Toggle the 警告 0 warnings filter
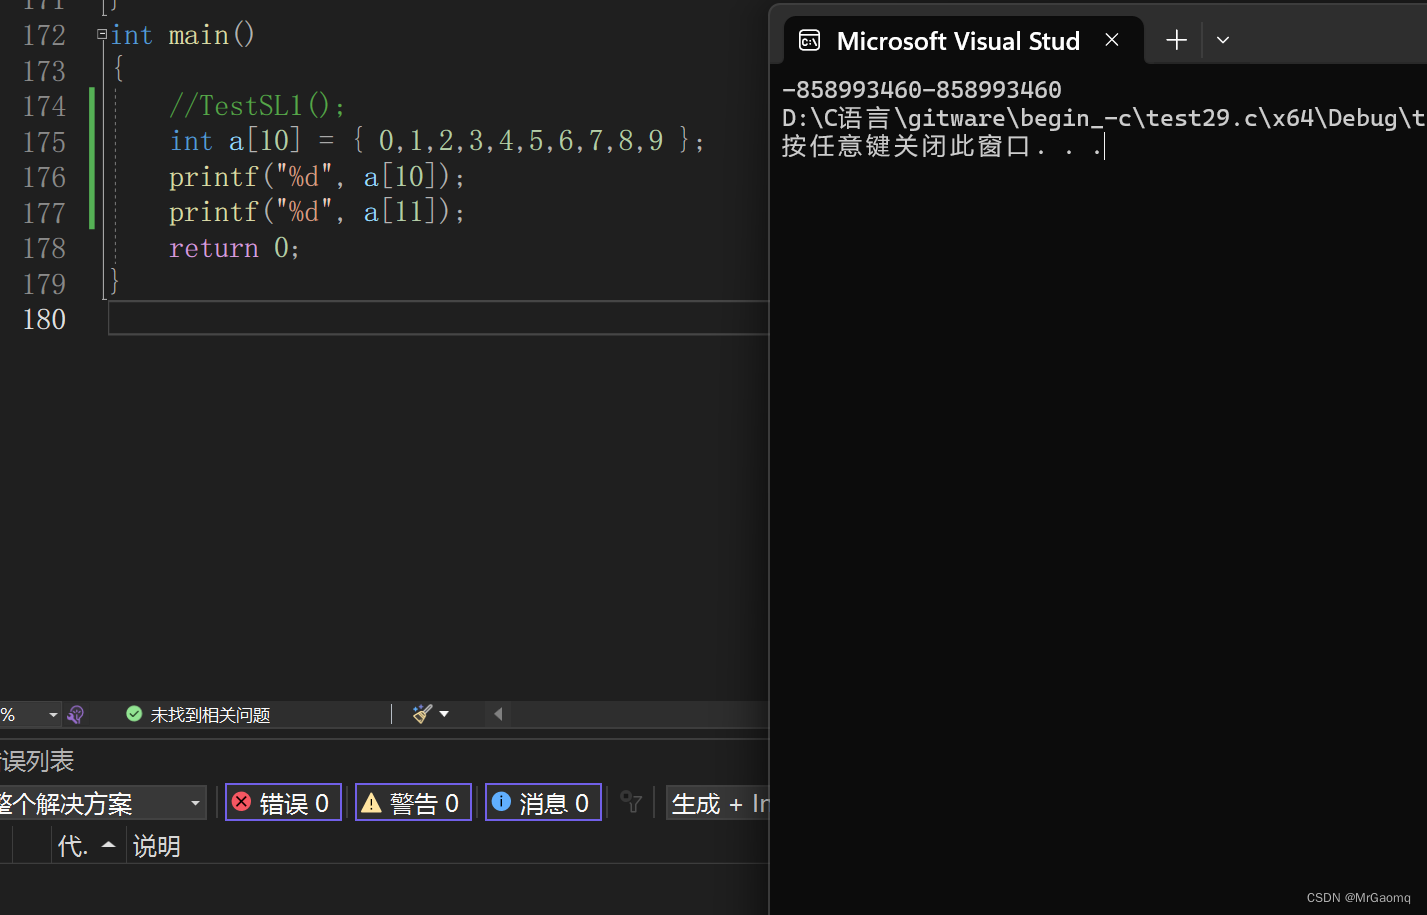 (x=413, y=802)
